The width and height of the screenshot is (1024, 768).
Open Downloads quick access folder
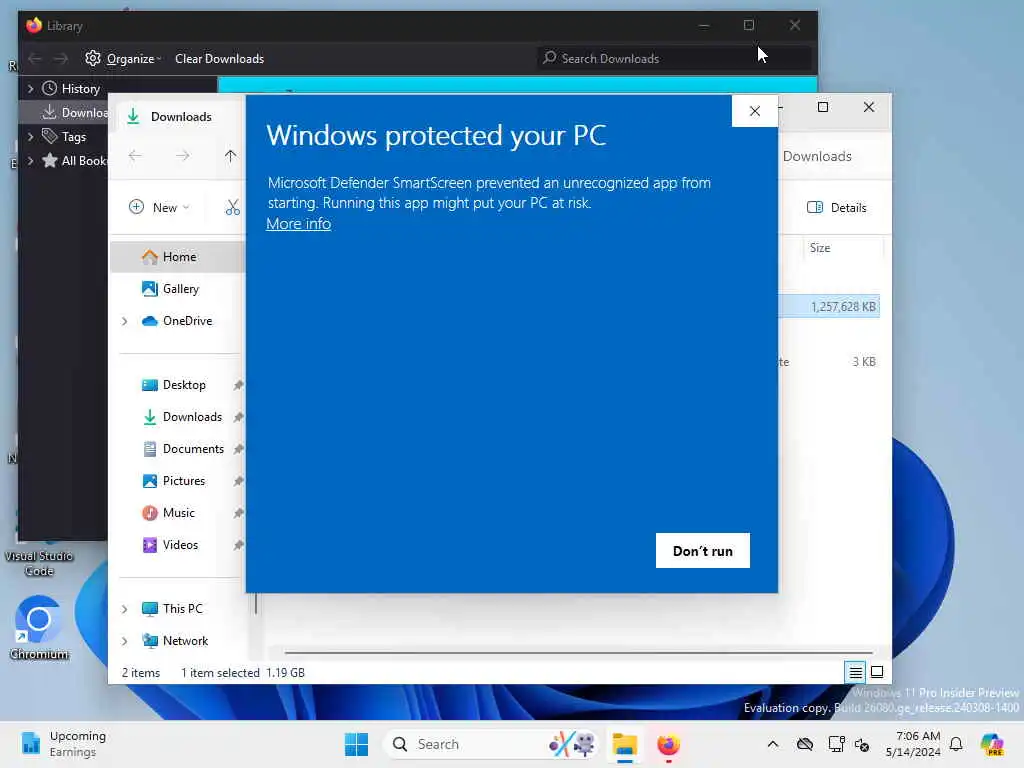point(183,417)
